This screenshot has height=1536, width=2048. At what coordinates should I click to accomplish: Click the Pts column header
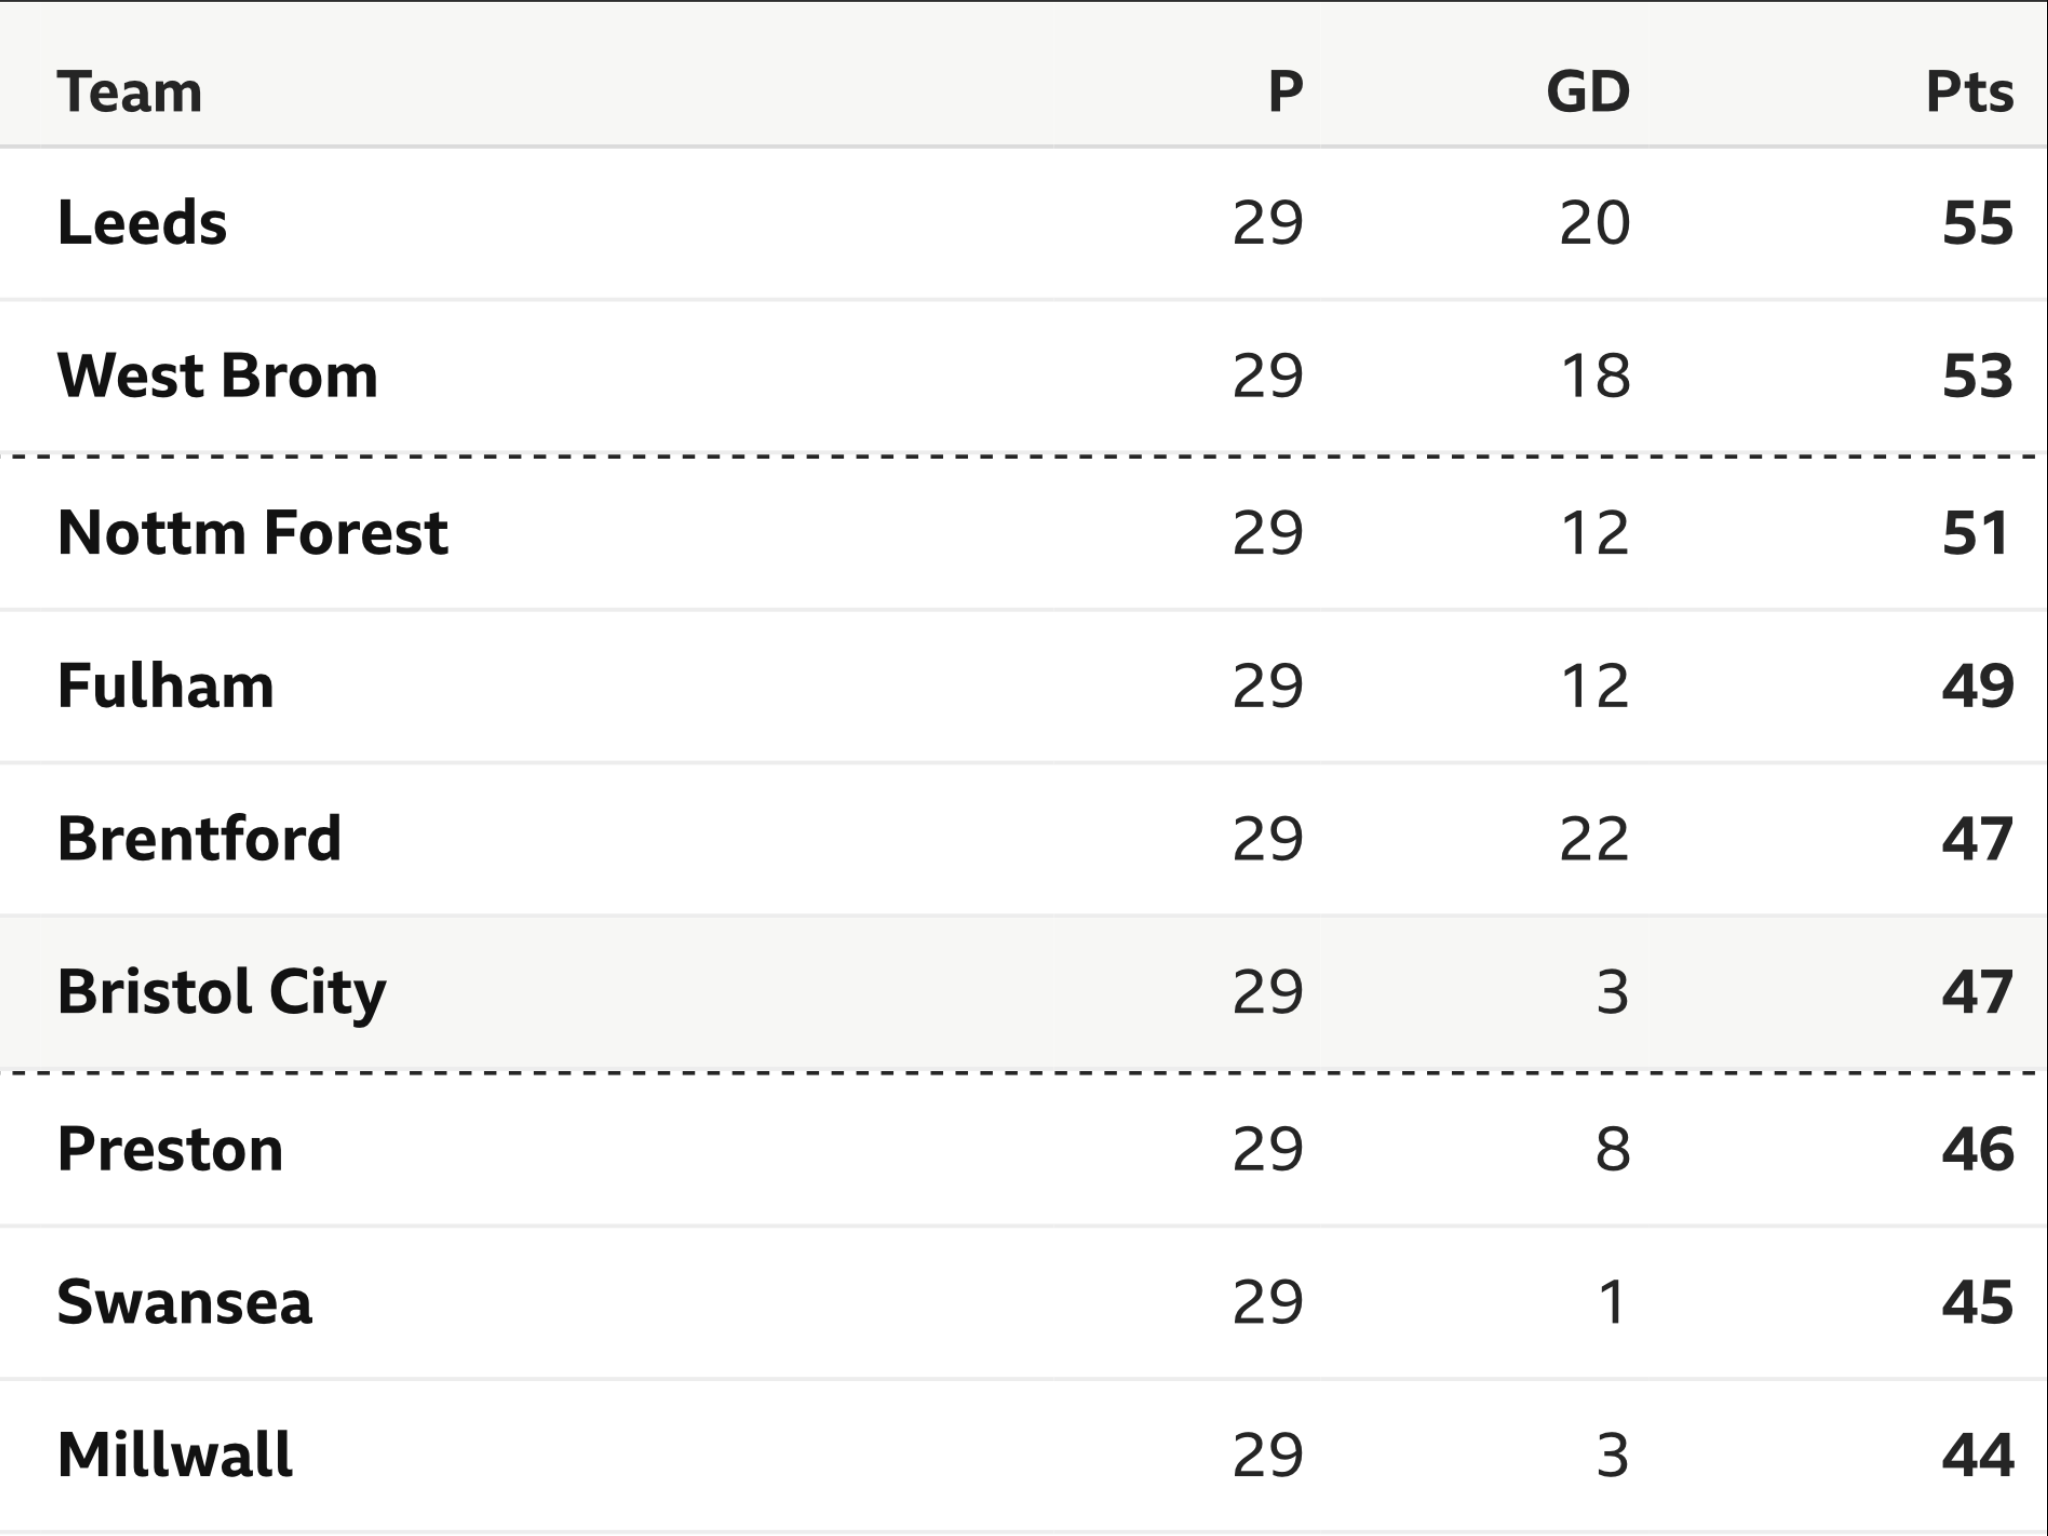tap(1969, 92)
